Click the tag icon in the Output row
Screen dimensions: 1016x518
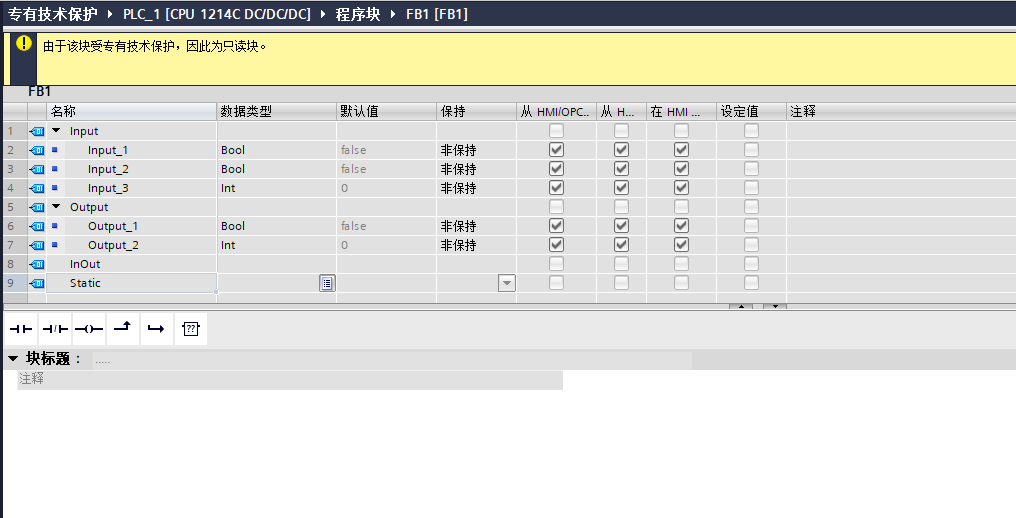(x=37, y=207)
